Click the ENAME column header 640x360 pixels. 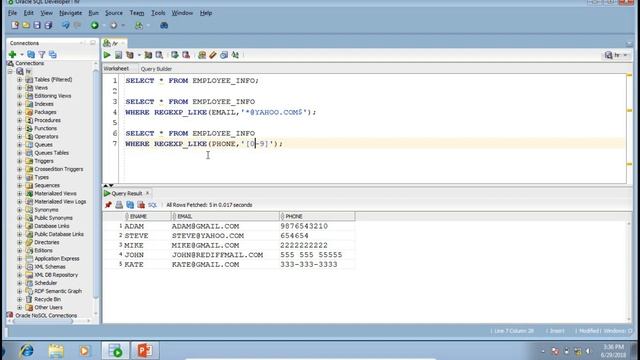point(148,216)
